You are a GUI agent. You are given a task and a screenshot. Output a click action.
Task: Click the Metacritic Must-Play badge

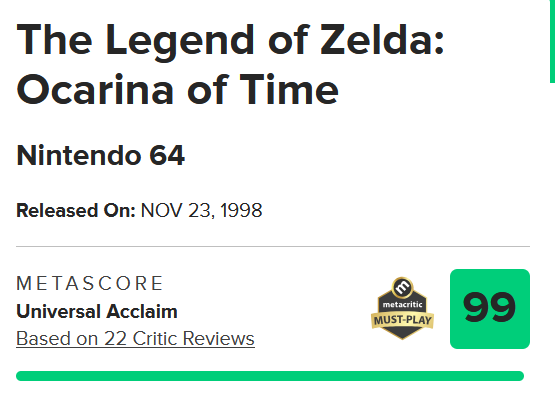(x=402, y=308)
